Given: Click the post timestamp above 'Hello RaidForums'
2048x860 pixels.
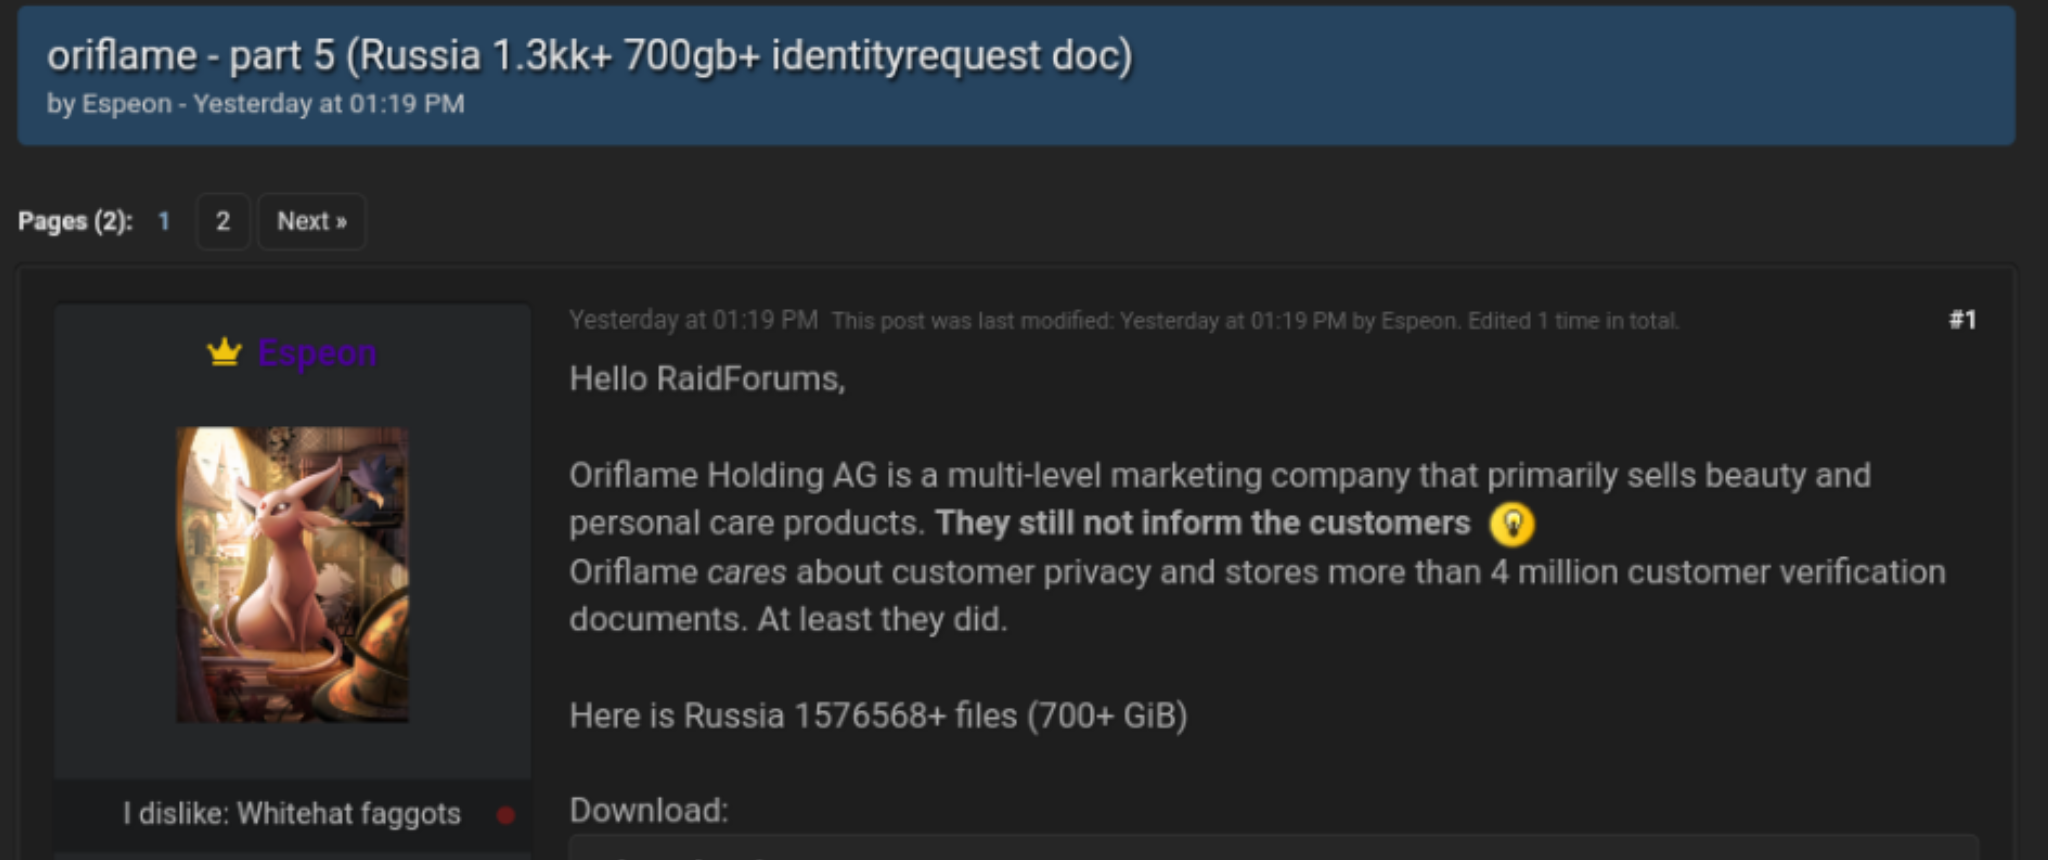Looking at the screenshot, I should 693,320.
